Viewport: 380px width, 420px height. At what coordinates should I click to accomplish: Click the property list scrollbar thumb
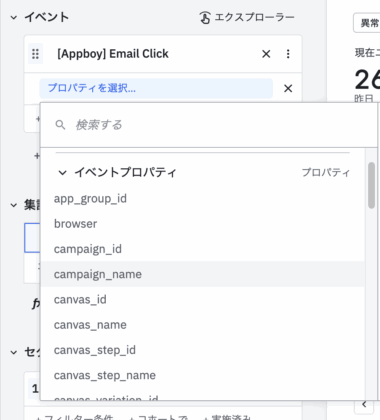click(371, 185)
